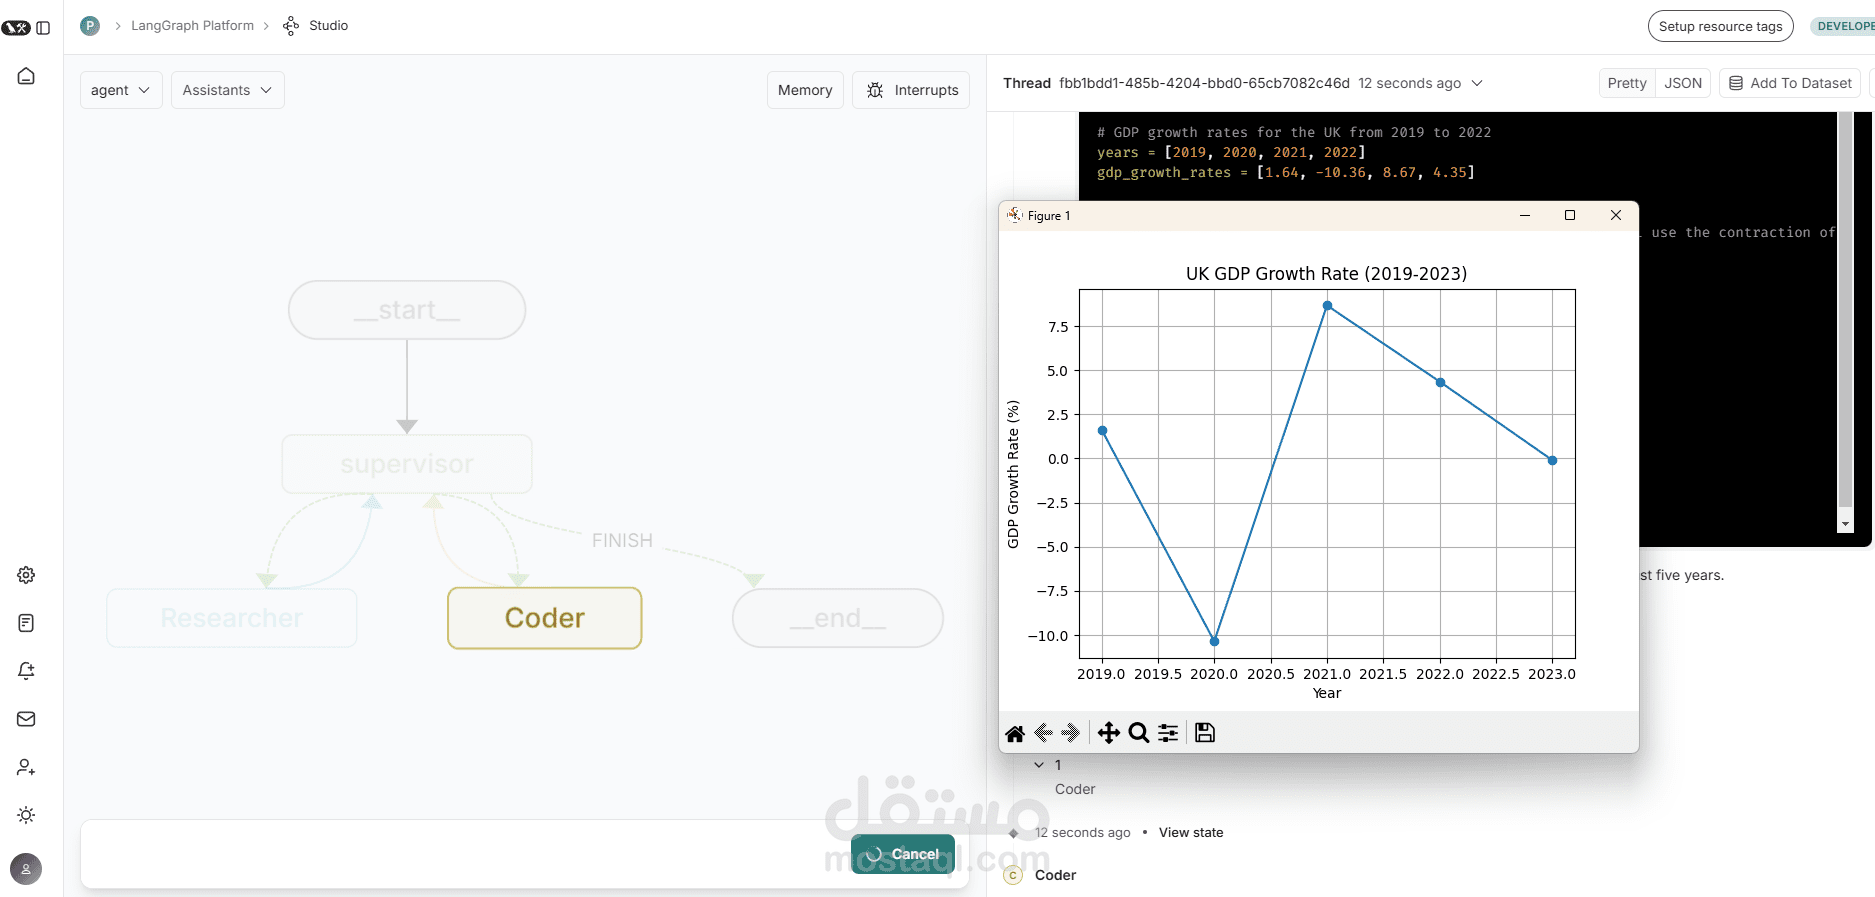Click the LangSmith logo icon
This screenshot has height=897, width=1875.
pyautogui.click(x=16, y=28)
